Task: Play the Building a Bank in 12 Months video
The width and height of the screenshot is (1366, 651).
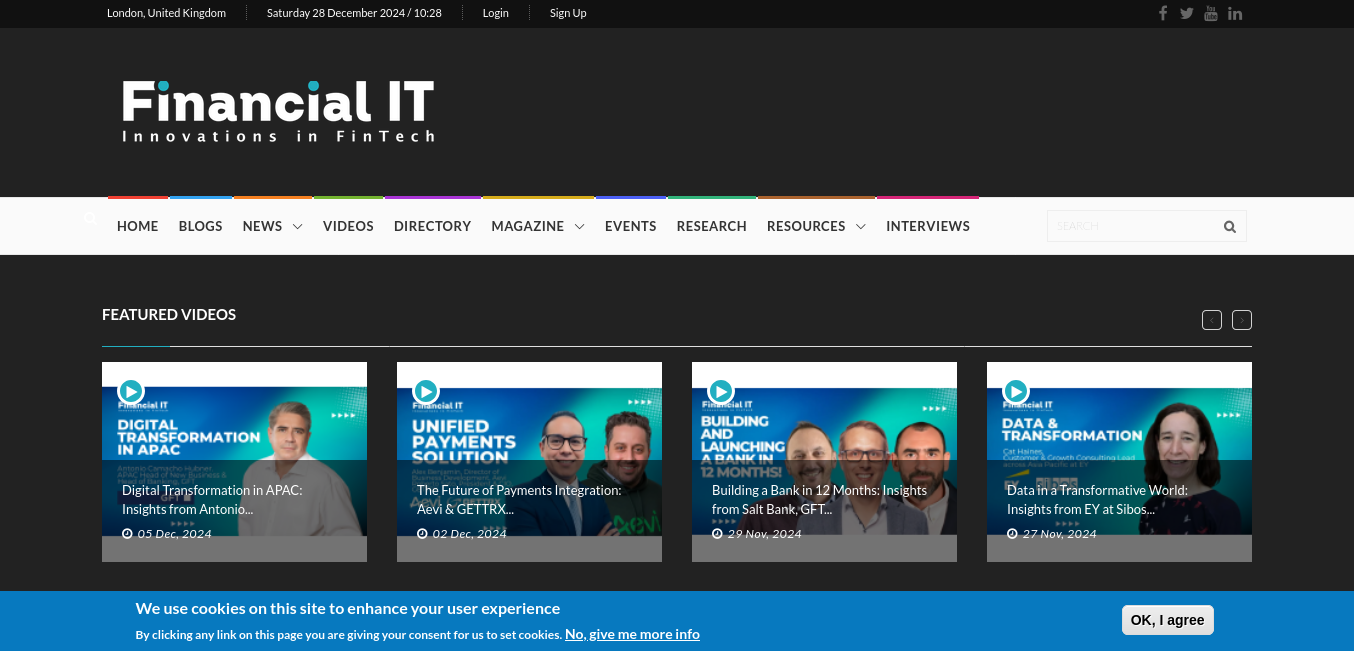Action: pyautogui.click(x=721, y=391)
